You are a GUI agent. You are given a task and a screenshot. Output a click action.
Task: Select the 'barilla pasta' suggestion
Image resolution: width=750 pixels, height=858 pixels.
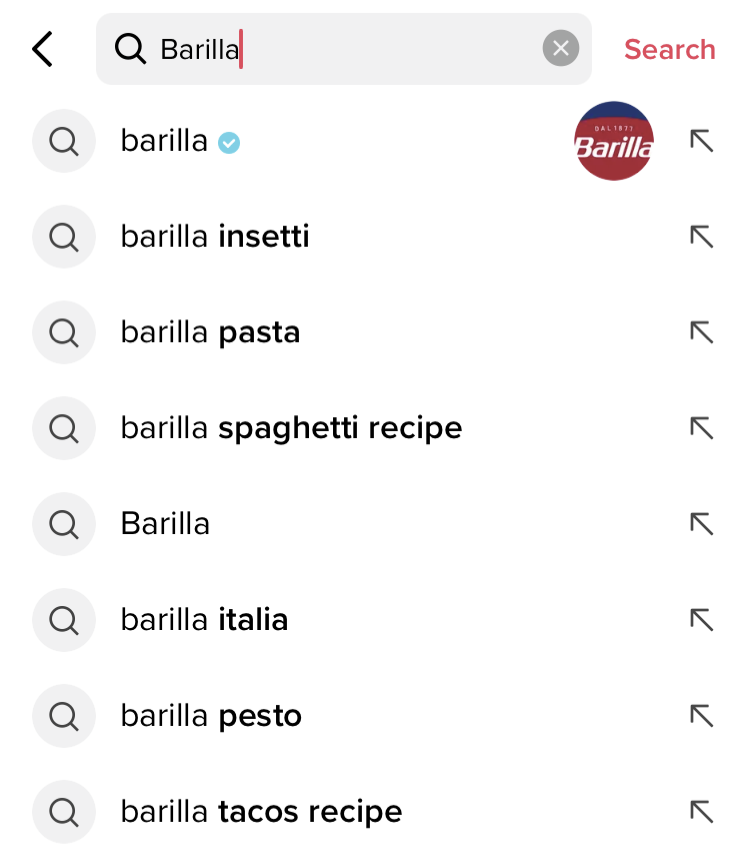tap(210, 333)
